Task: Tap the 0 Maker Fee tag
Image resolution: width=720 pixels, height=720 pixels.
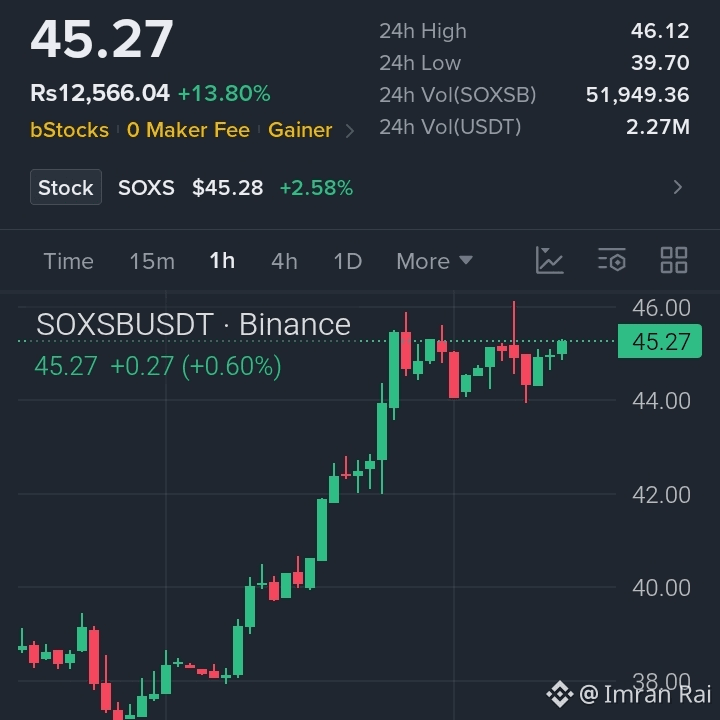Action: point(188,130)
